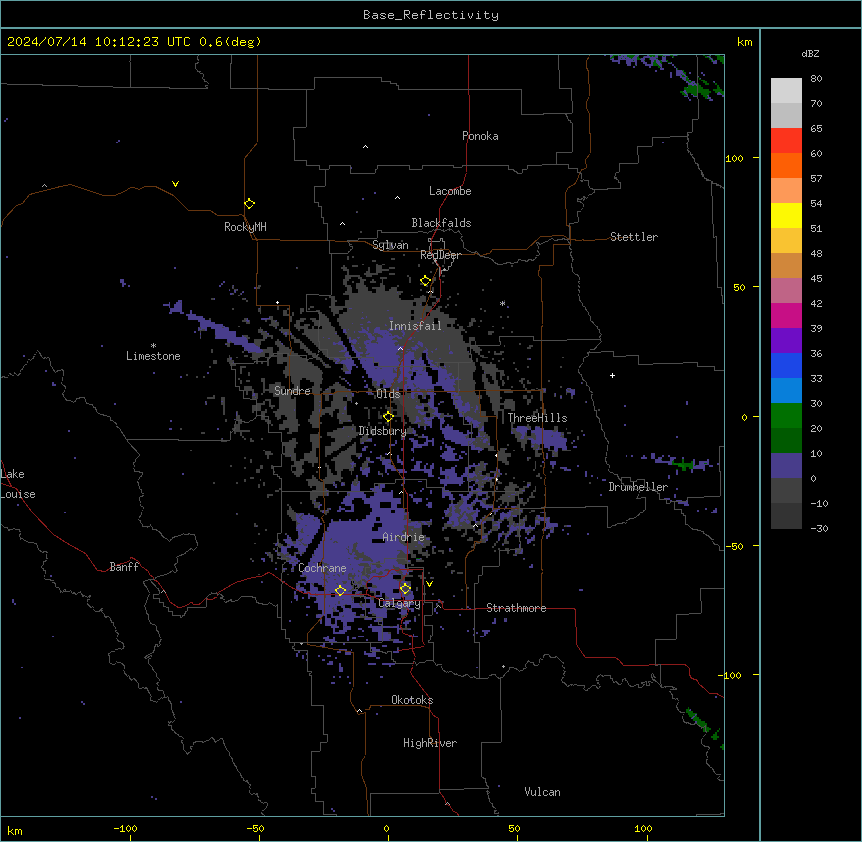Click the green 20-30 dBZ legend swatch

pos(786,416)
